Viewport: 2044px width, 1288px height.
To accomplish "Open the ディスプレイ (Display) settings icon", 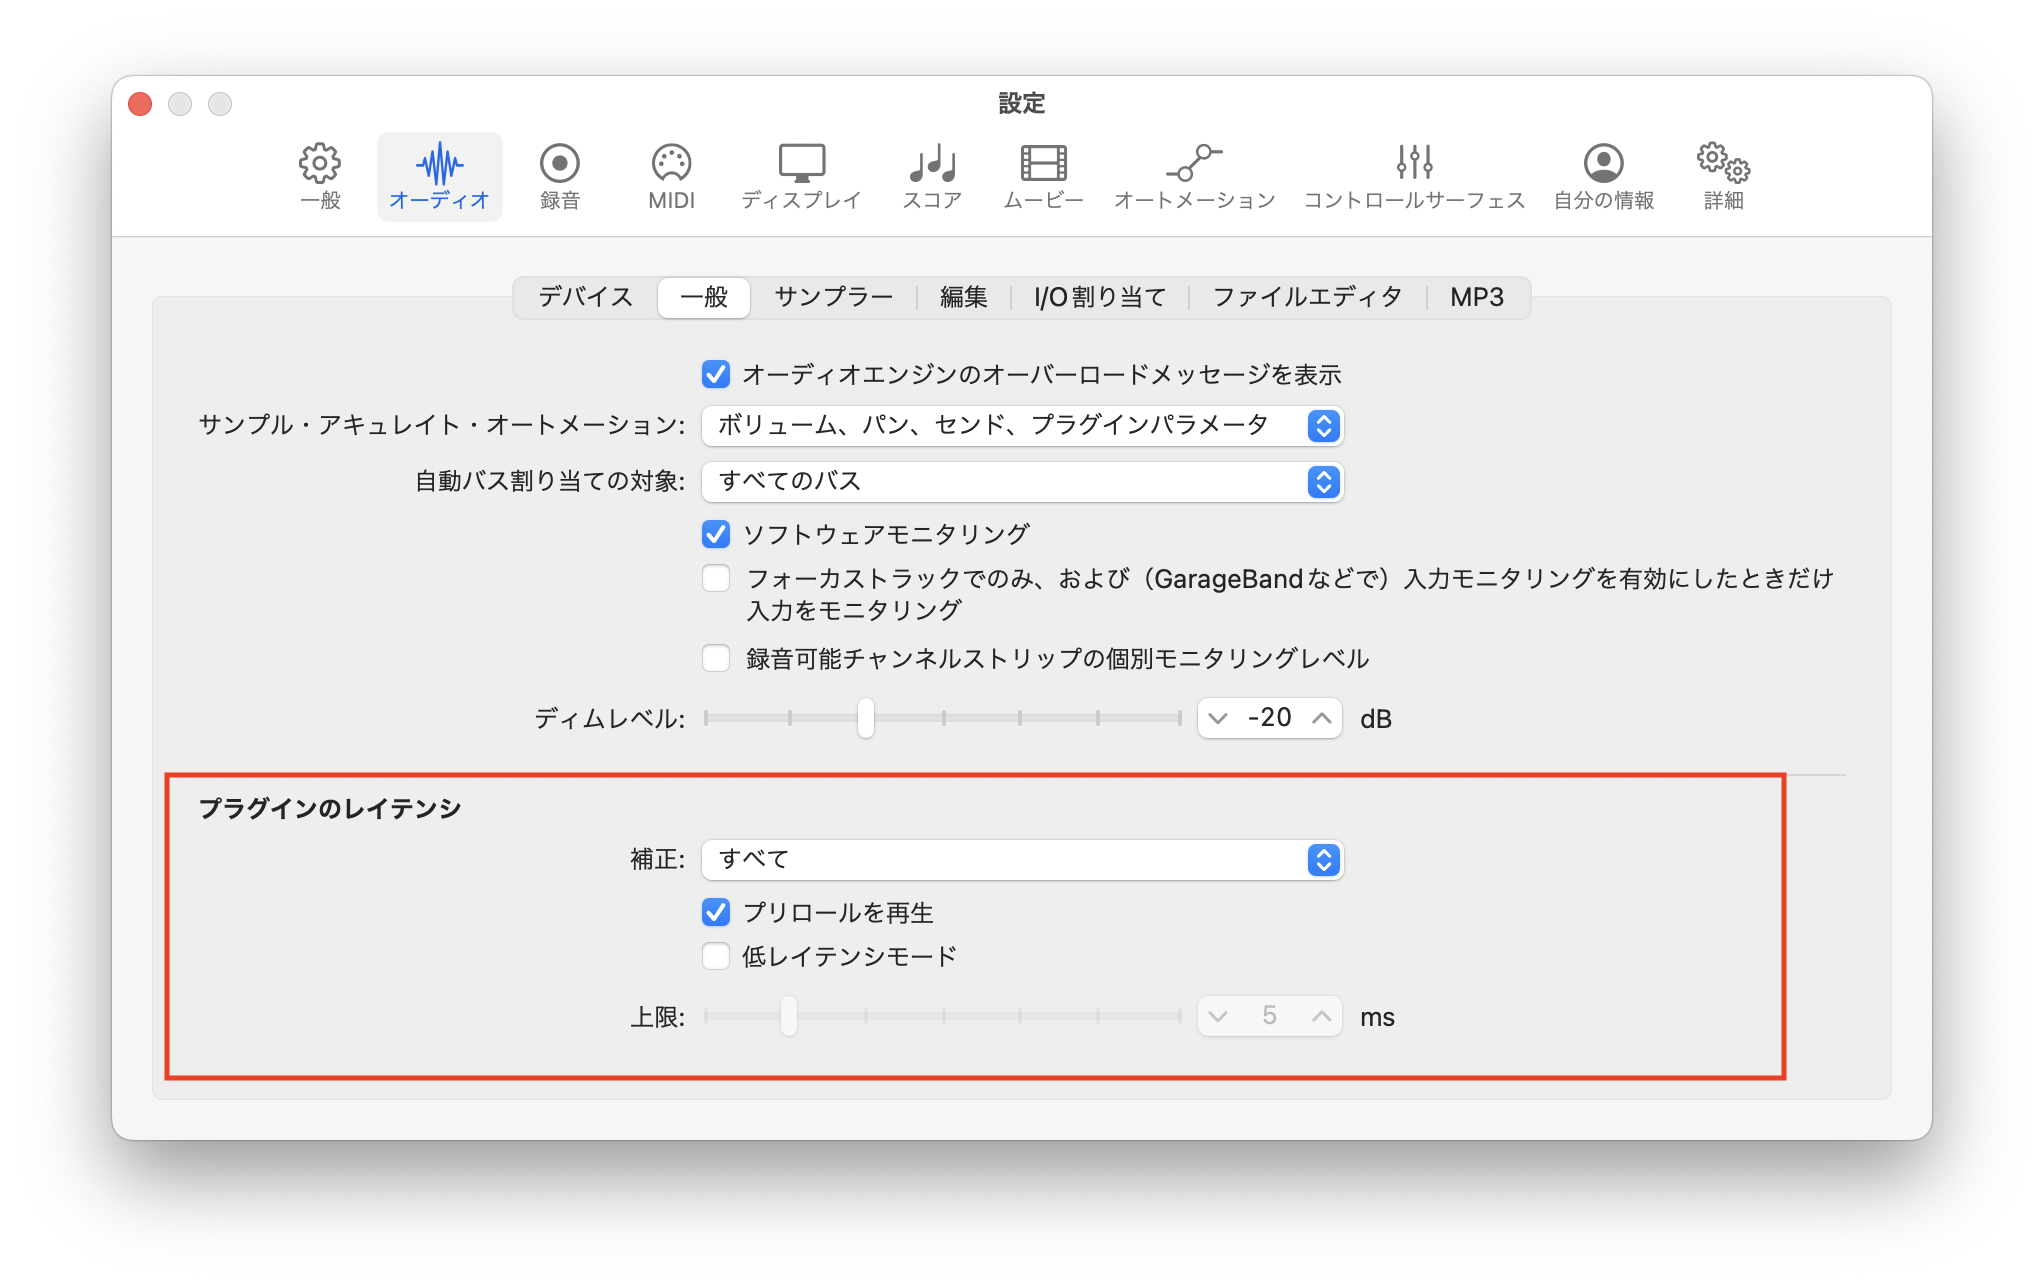I will (801, 164).
